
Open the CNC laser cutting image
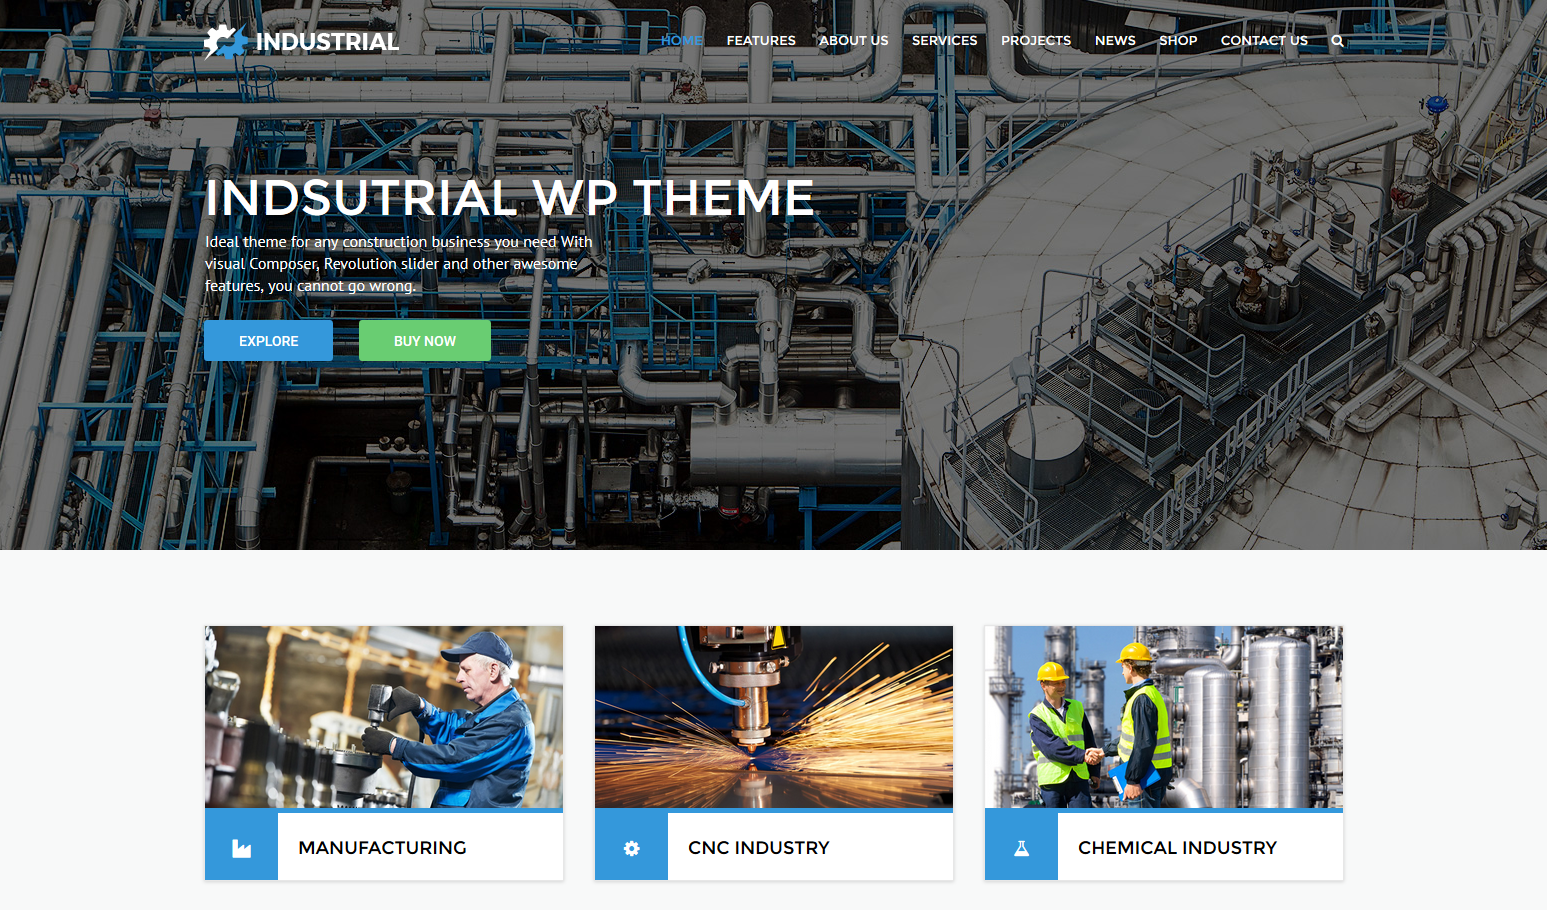774,717
